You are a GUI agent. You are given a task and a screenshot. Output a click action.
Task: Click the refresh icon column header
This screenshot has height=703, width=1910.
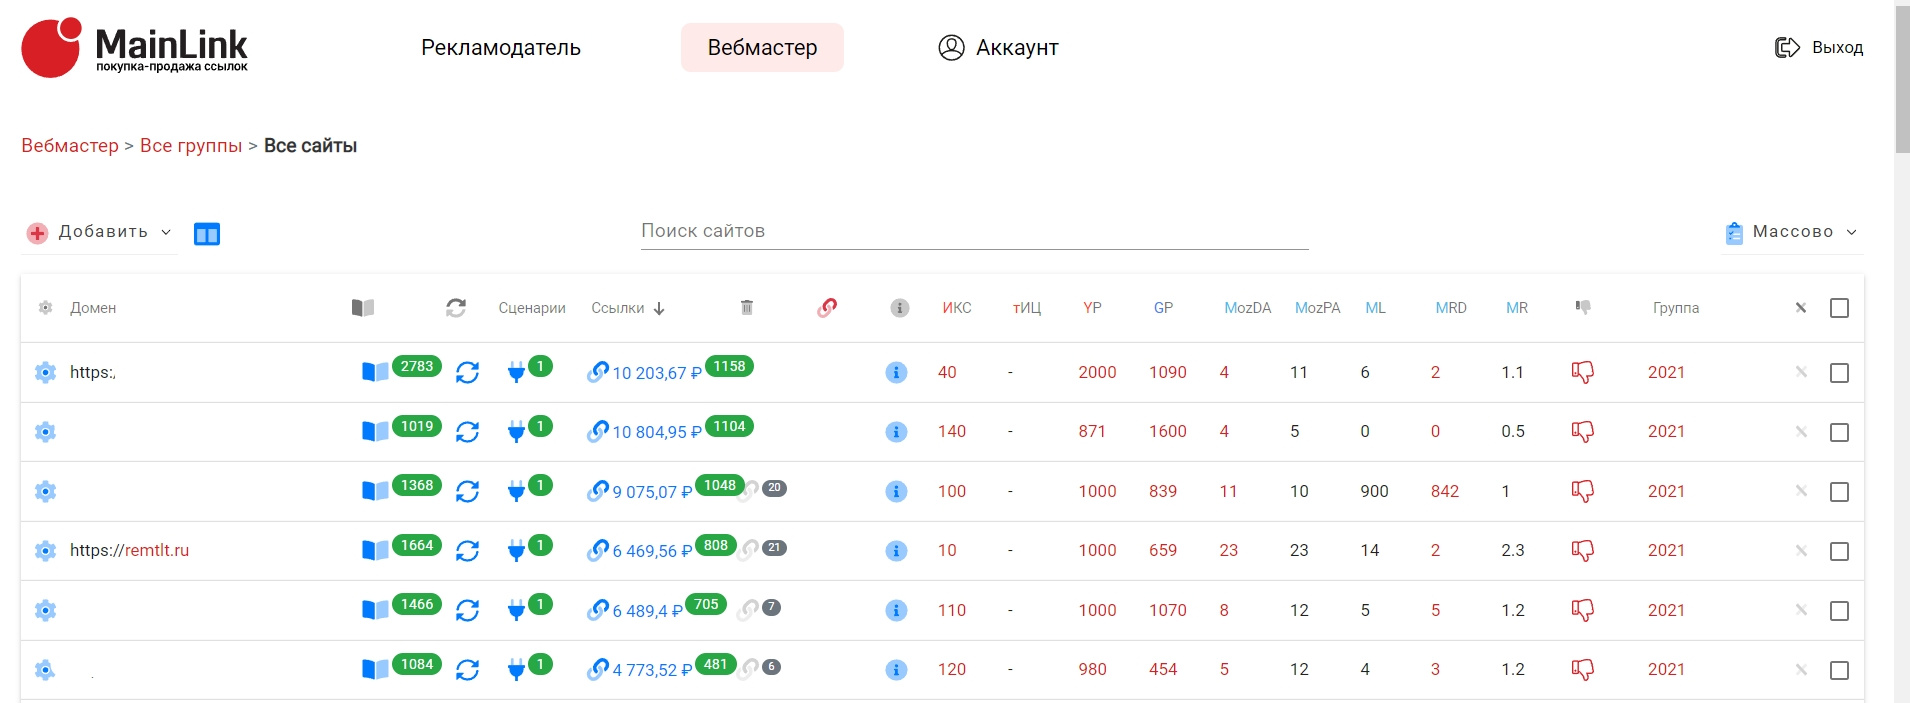pyautogui.click(x=456, y=308)
